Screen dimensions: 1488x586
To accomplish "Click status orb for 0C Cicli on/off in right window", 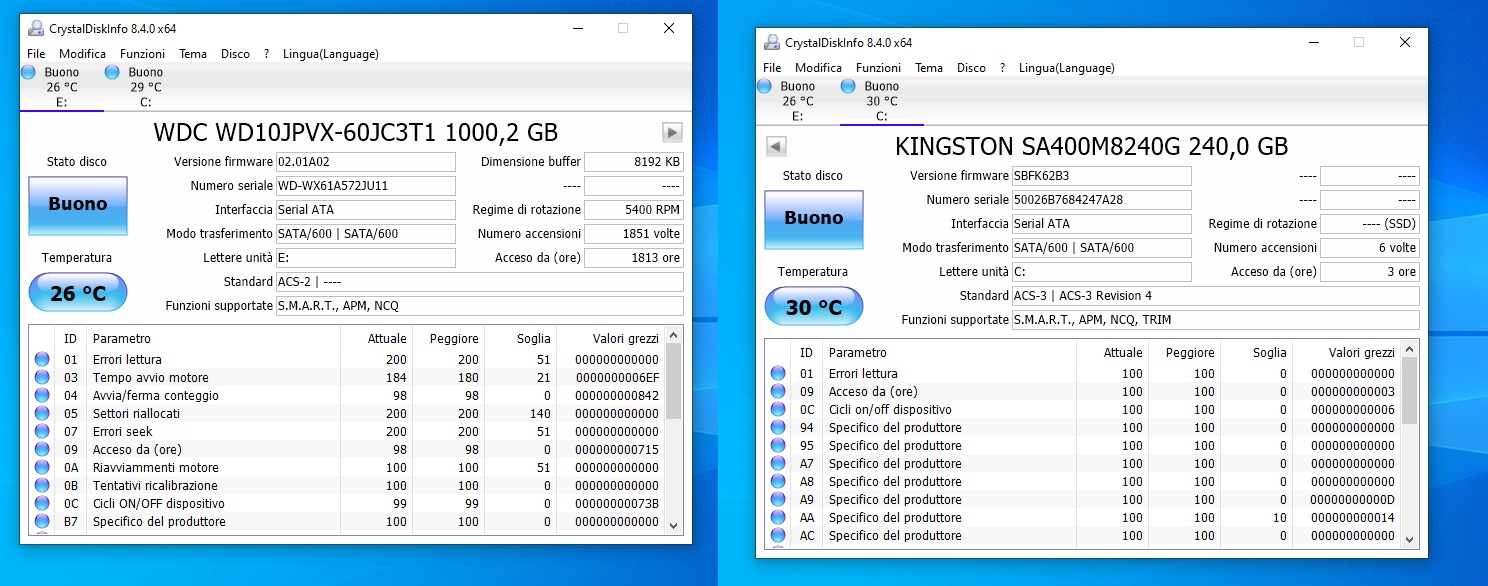I will point(778,409).
